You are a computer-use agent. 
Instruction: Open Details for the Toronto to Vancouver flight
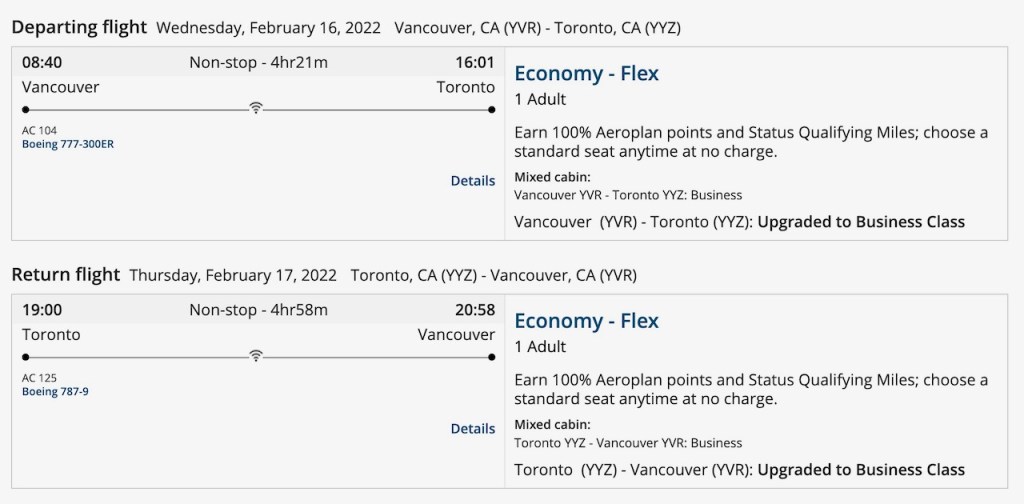(473, 429)
